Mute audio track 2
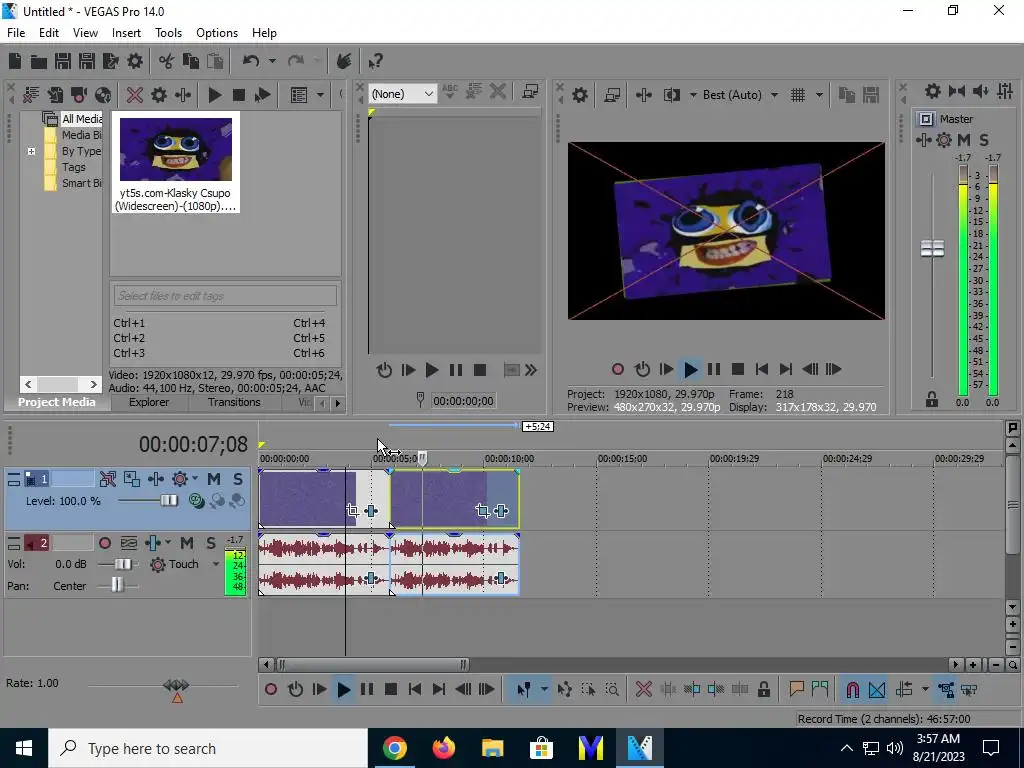 pyautogui.click(x=187, y=543)
